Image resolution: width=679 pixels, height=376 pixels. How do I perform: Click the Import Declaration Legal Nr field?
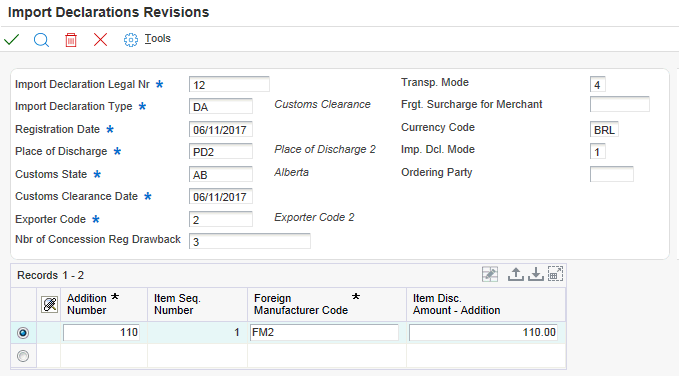coord(229,84)
